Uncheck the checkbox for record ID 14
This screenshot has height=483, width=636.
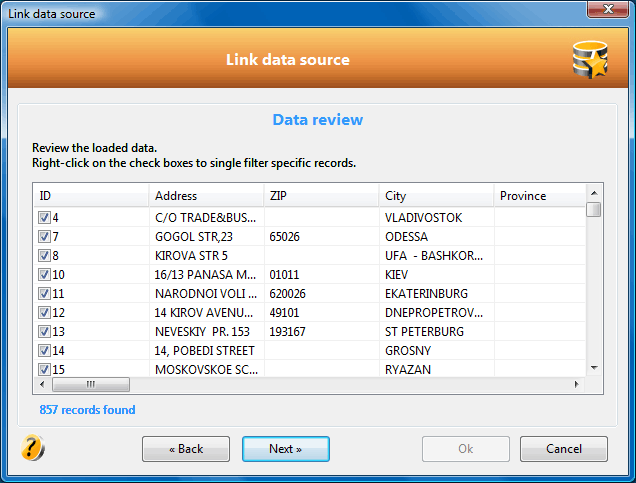click(44, 351)
